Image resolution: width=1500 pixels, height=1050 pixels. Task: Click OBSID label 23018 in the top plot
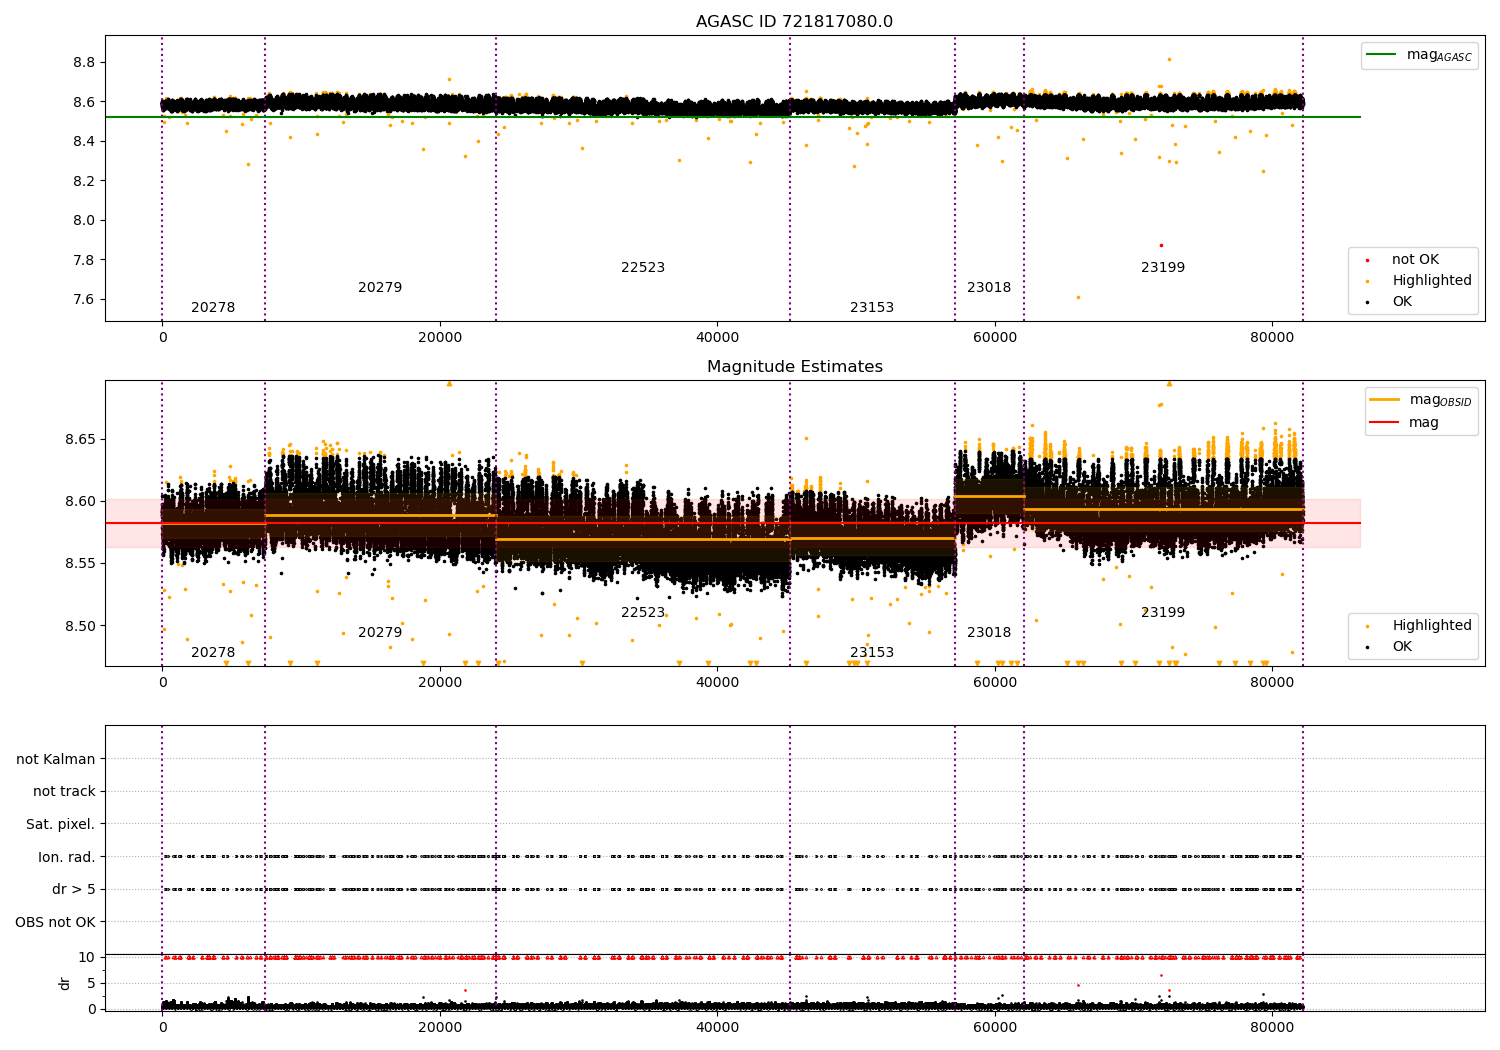(989, 288)
